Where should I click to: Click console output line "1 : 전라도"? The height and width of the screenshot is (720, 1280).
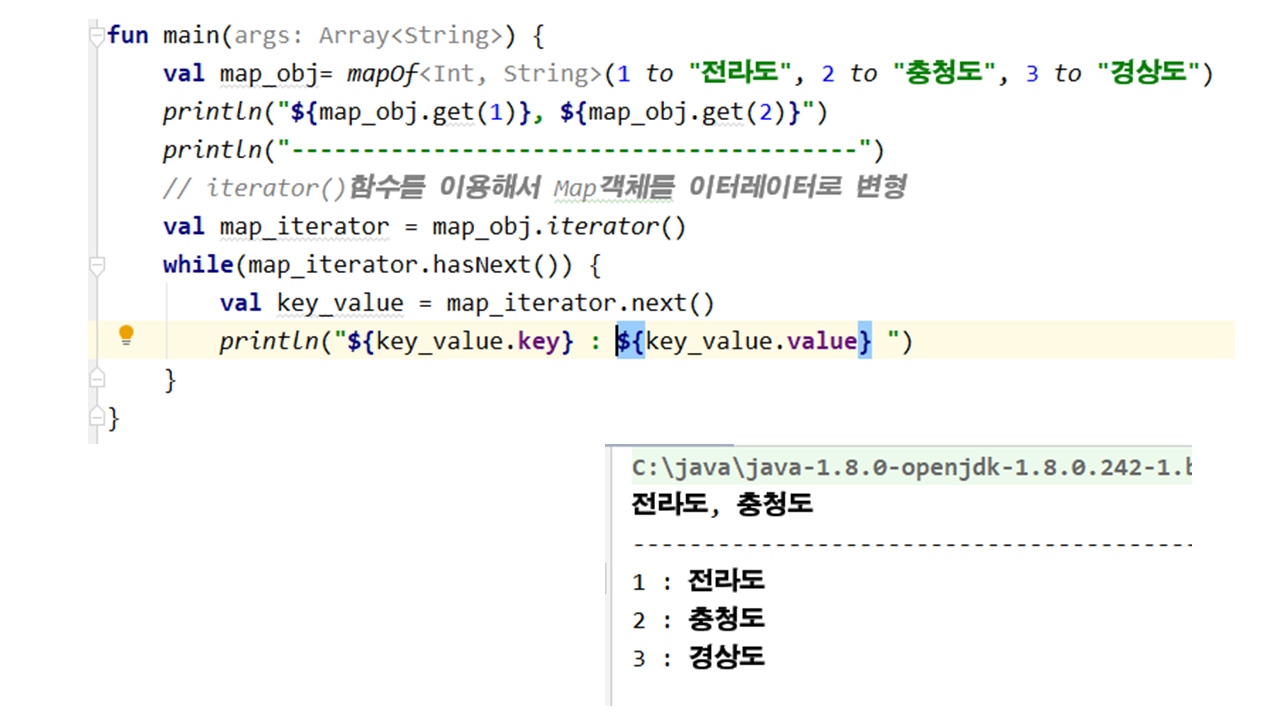click(x=698, y=582)
